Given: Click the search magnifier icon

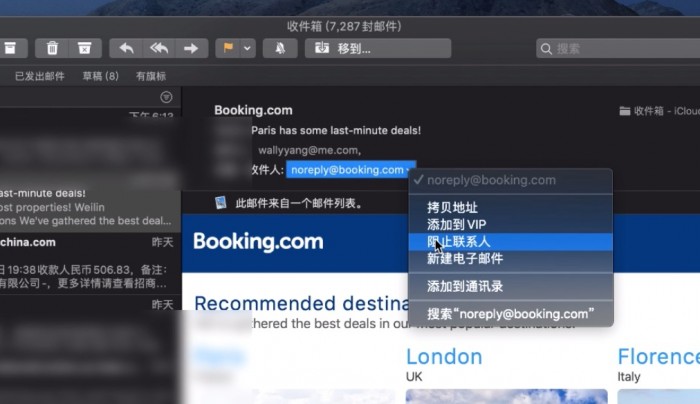Looking at the screenshot, I should pyautogui.click(x=546, y=49).
